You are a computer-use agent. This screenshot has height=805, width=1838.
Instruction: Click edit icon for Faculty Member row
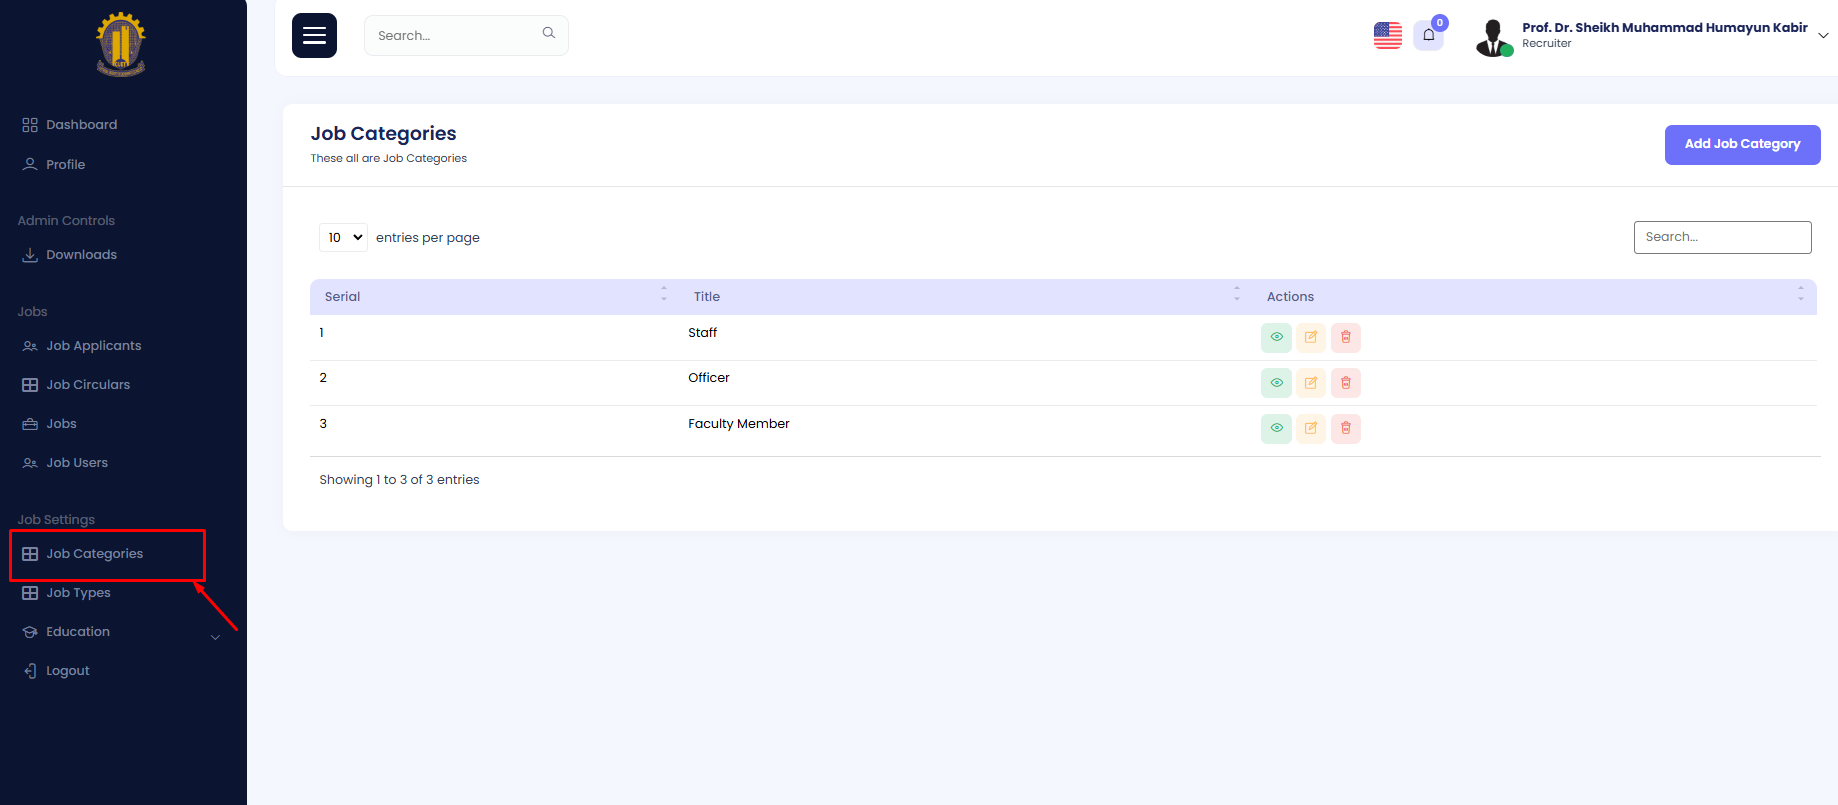click(x=1310, y=429)
